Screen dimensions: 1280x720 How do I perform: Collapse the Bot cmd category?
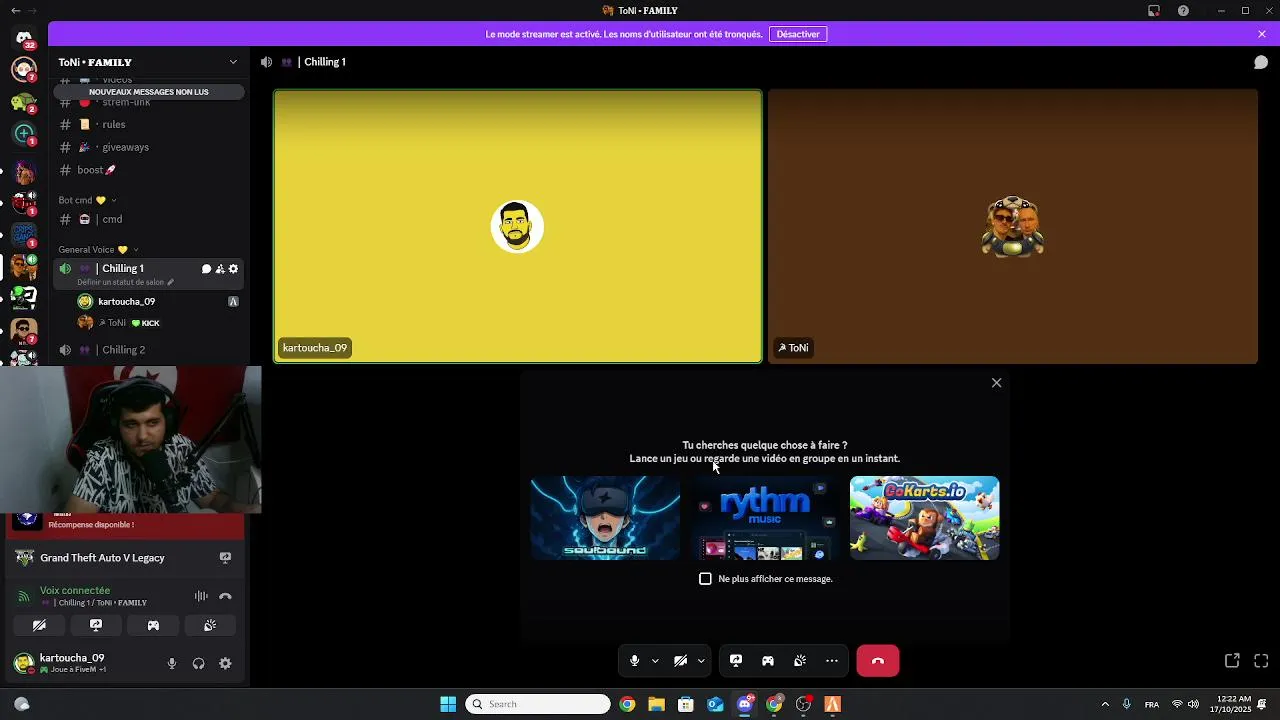pos(88,200)
